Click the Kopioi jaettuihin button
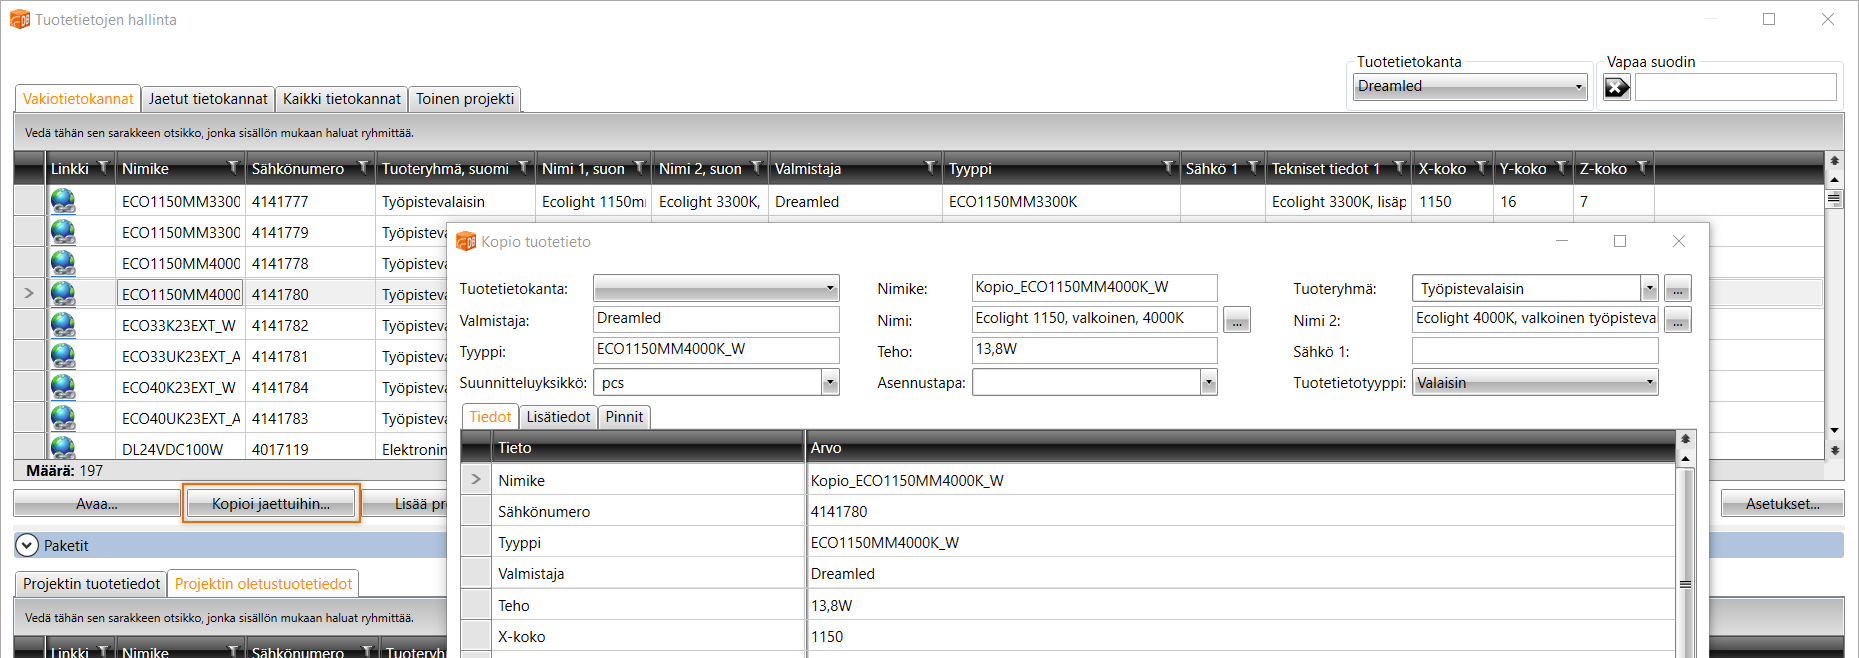The width and height of the screenshot is (1859, 658). click(271, 504)
